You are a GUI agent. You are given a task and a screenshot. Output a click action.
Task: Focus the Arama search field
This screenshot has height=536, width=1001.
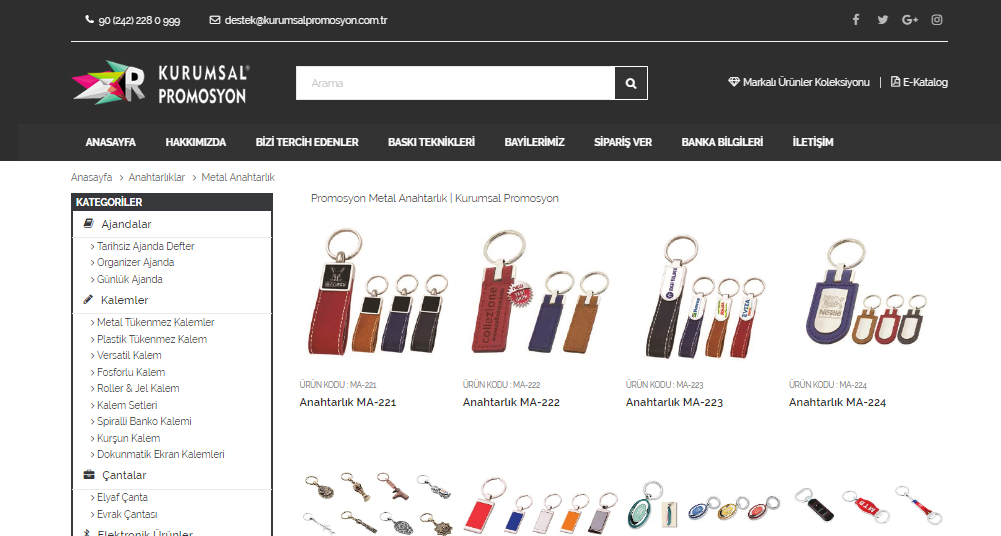(x=455, y=83)
